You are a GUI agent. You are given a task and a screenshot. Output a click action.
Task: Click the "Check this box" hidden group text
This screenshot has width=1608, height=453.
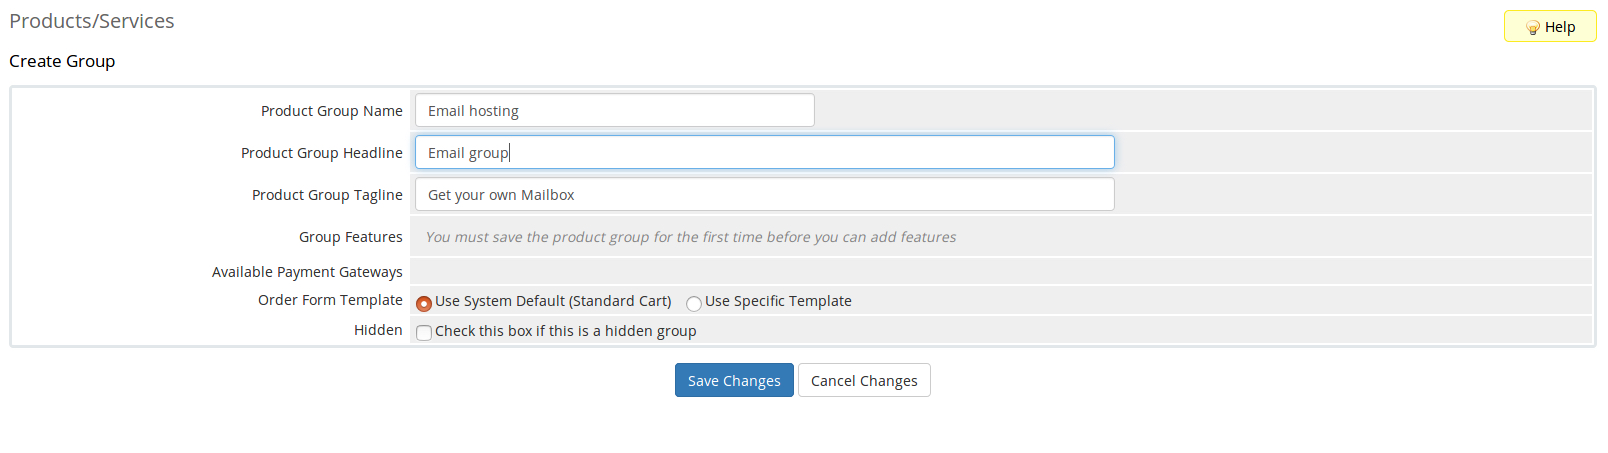click(565, 331)
